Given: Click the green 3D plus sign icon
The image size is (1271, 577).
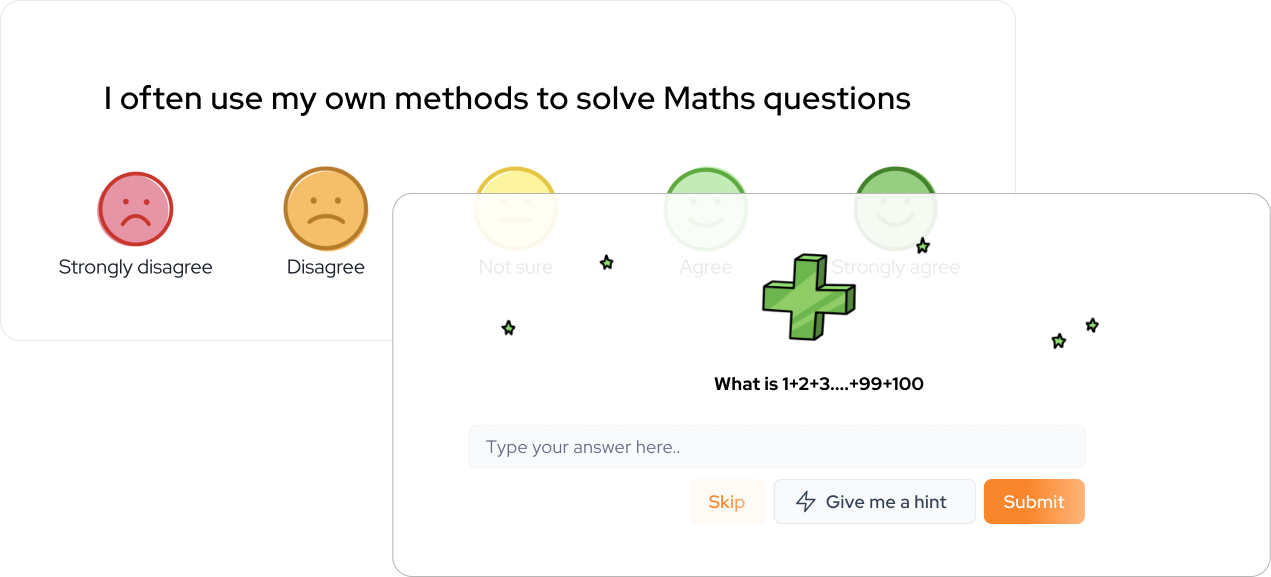Looking at the screenshot, I should point(808,297).
